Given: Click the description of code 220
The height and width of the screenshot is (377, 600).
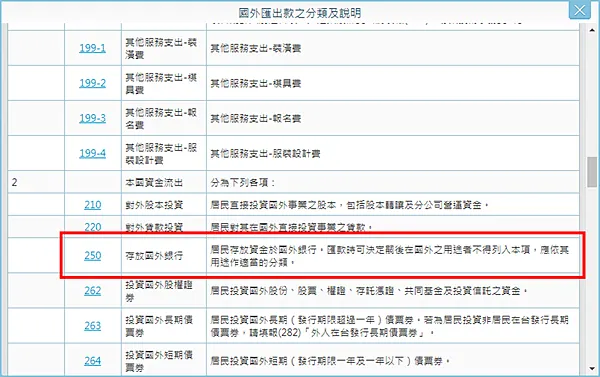Looking at the screenshot, I should (x=292, y=227).
